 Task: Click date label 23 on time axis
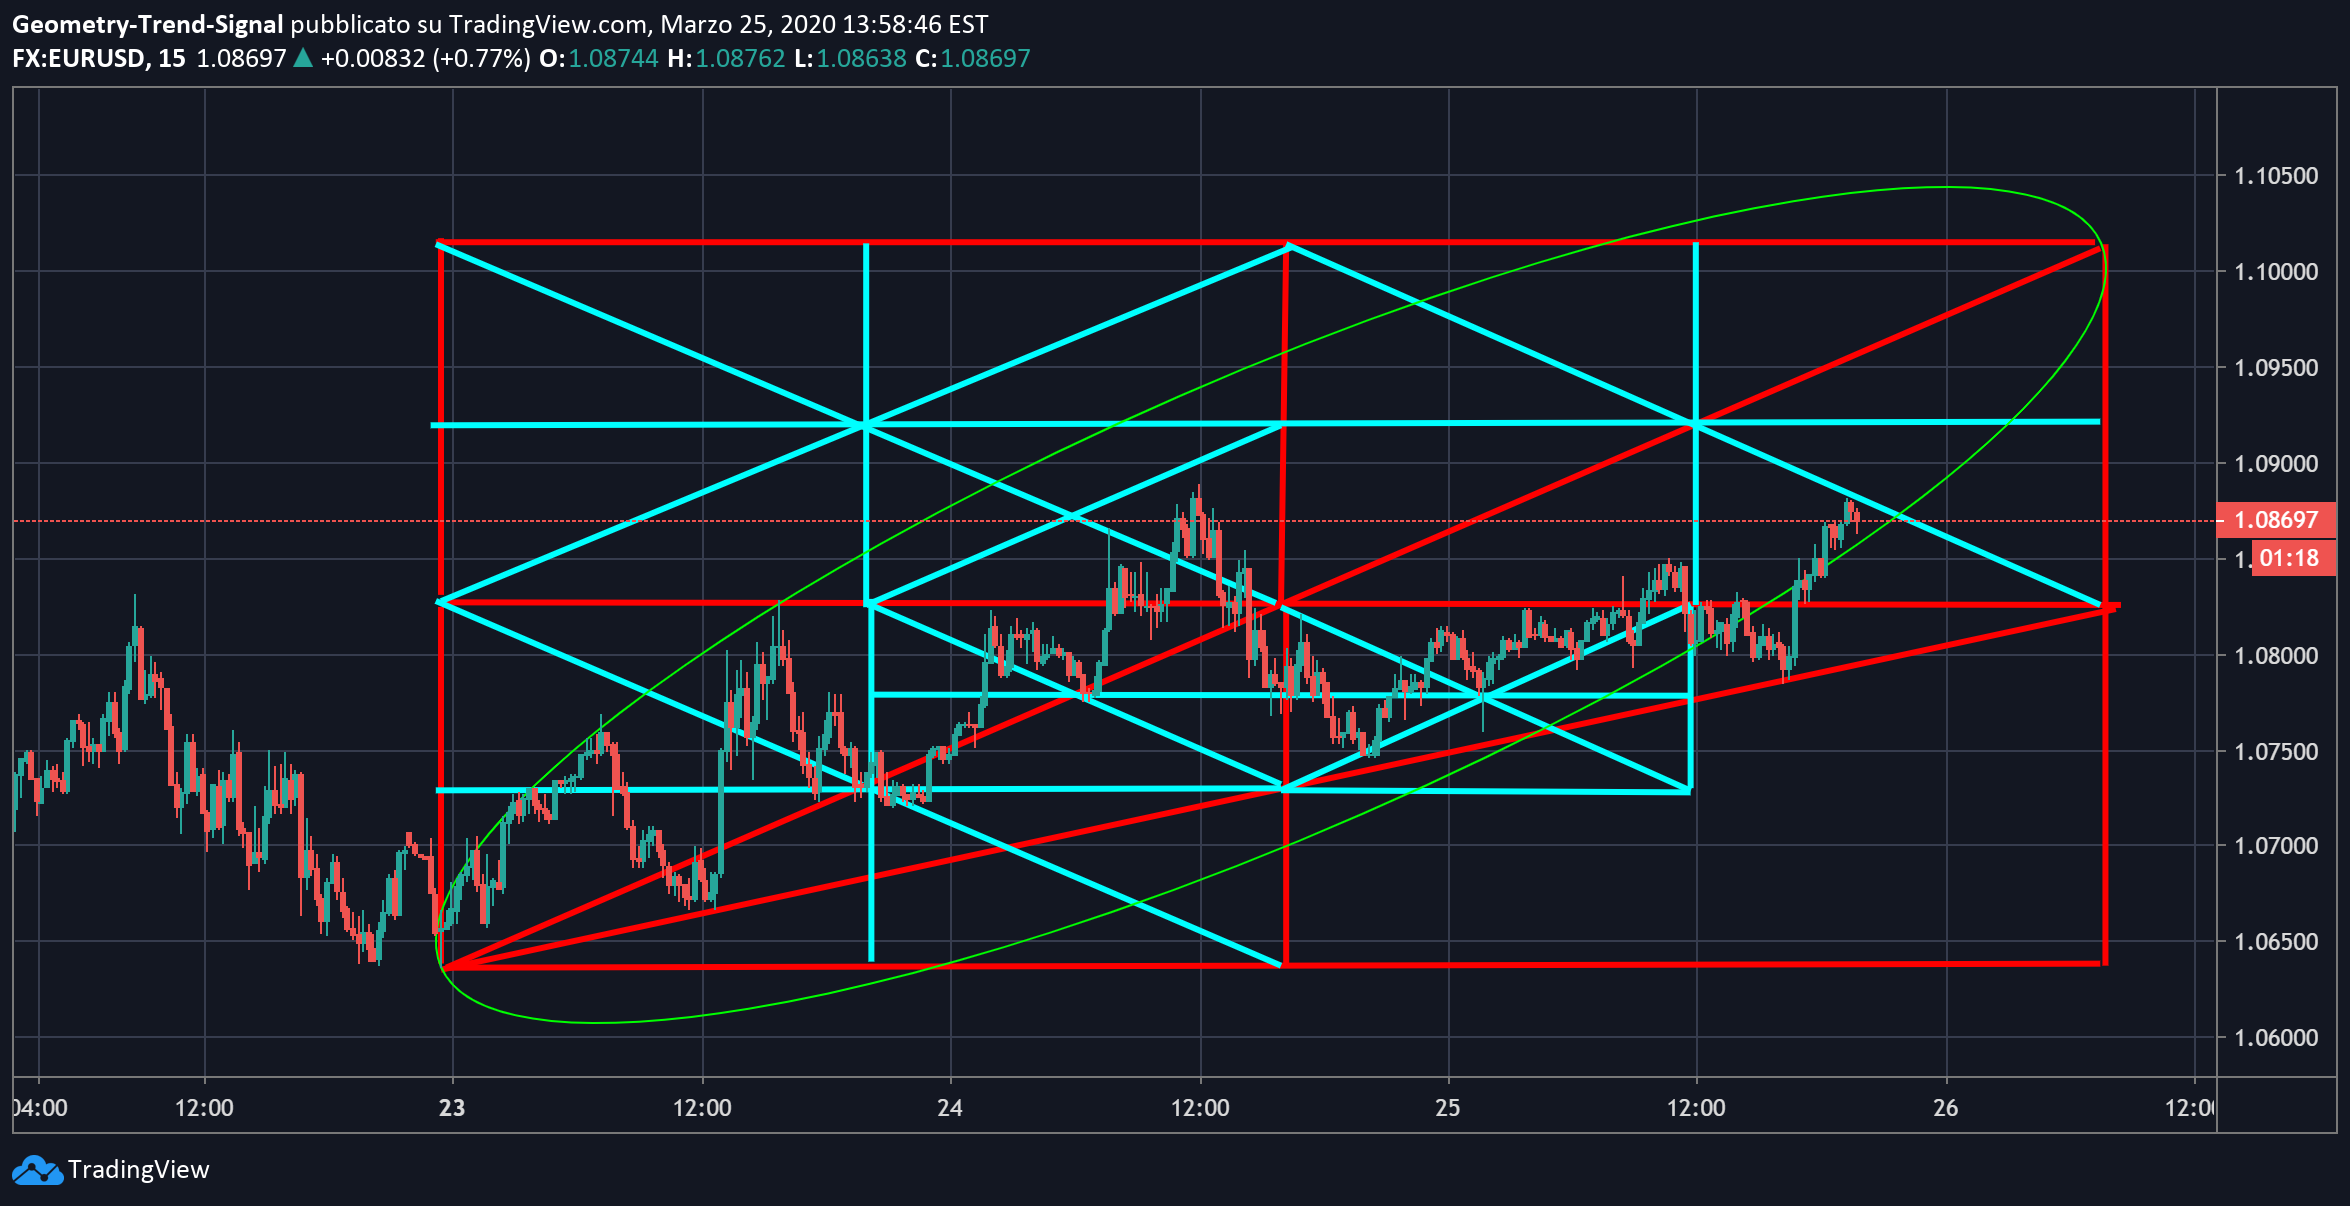click(x=452, y=1108)
